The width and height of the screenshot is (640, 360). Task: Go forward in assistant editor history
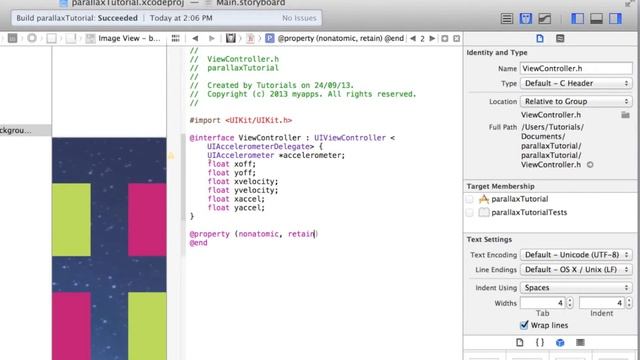tap(211, 38)
